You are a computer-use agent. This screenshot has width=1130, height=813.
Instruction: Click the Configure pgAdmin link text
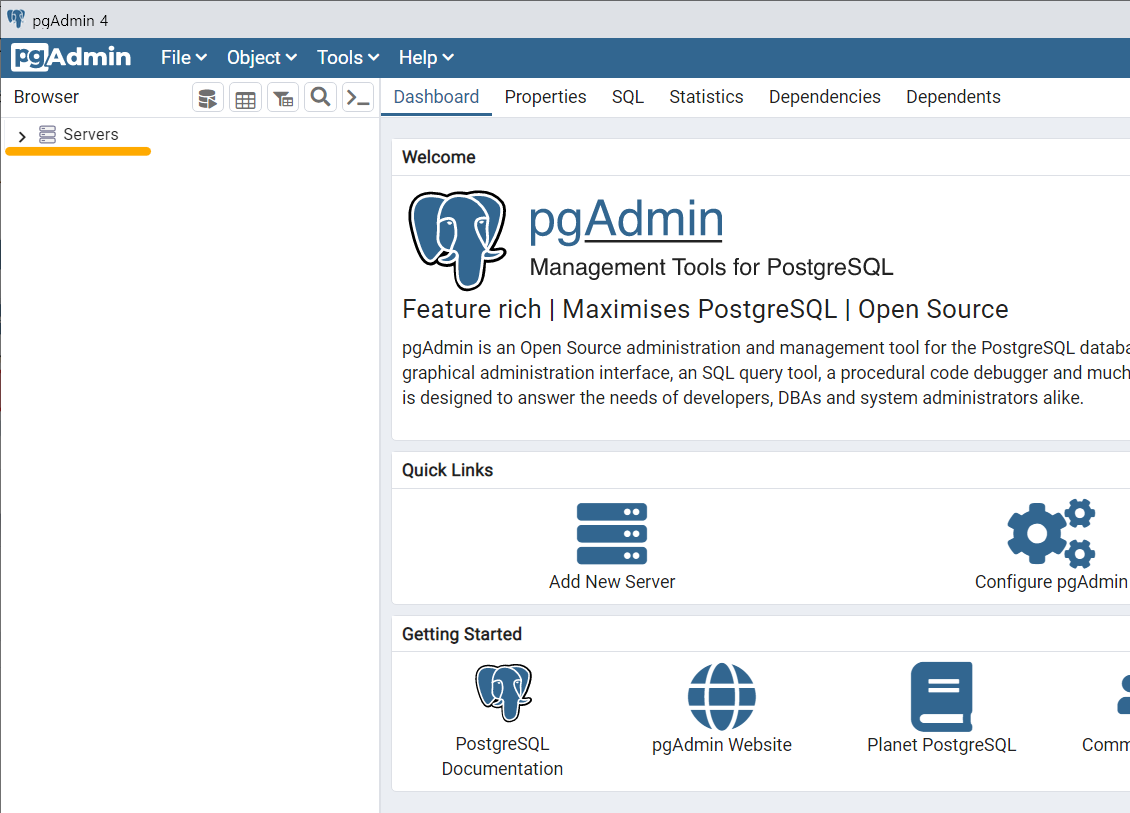pyautogui.click(x=1051, y=582)
